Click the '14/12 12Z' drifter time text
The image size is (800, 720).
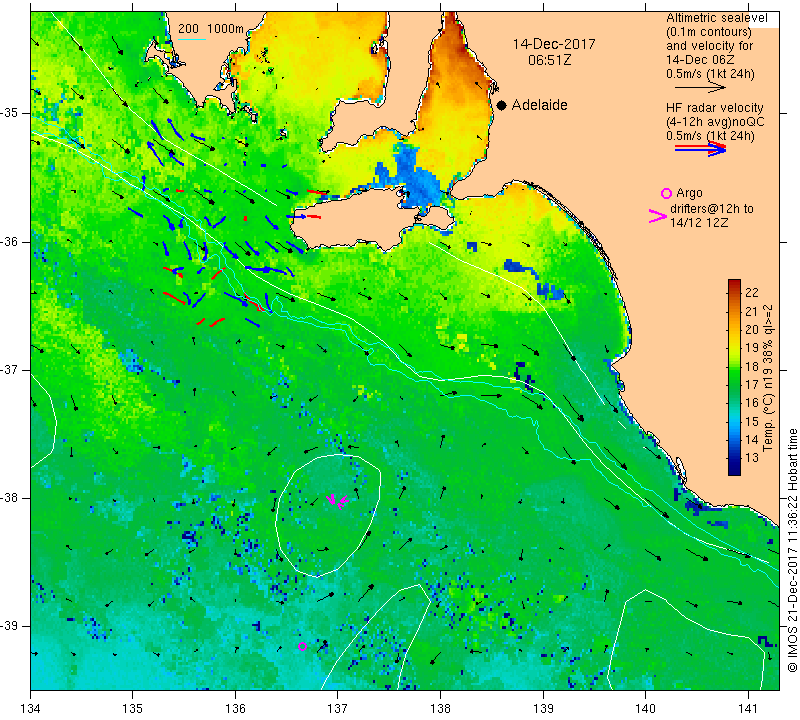pyautogui.click(x=699, y=223)
